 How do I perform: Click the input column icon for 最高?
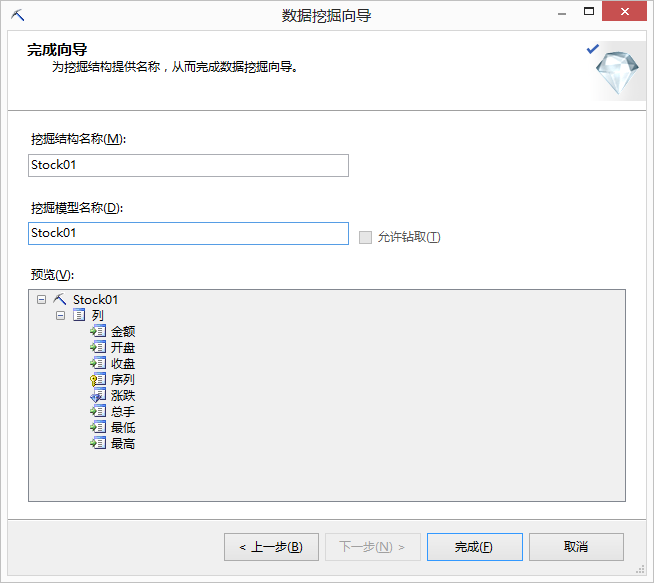click(98, 443)
